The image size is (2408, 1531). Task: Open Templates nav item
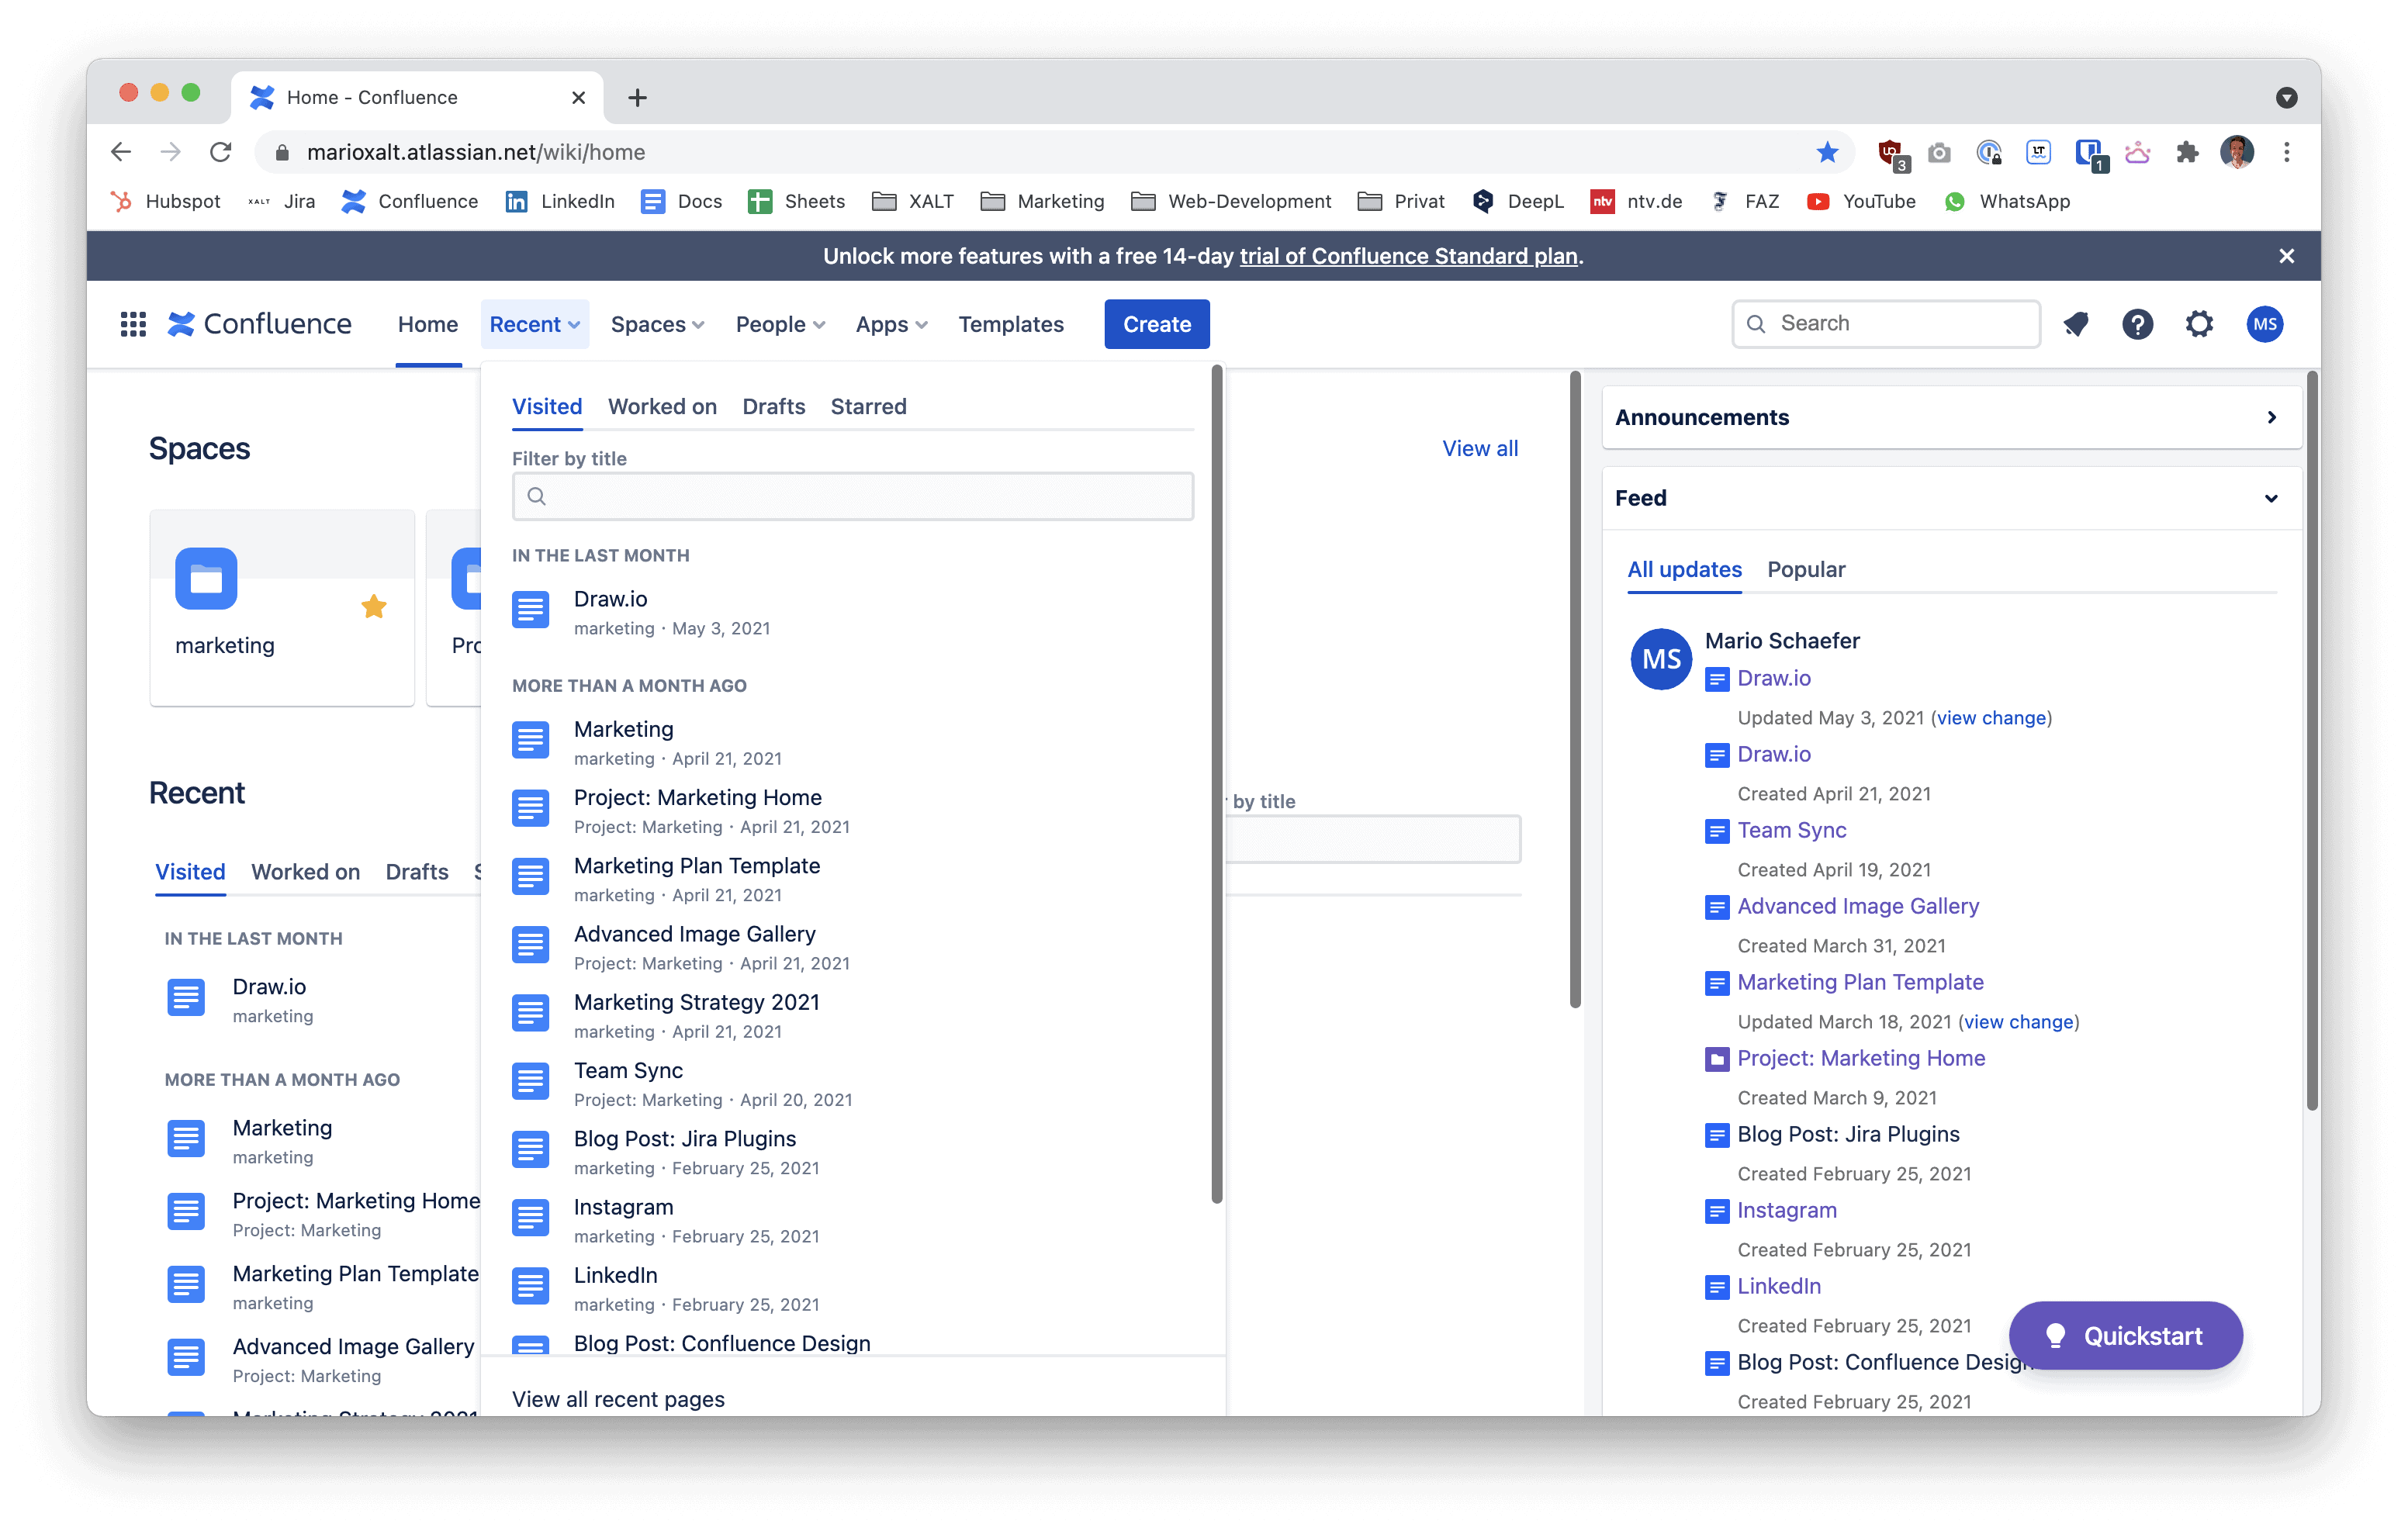[1011, 324]
